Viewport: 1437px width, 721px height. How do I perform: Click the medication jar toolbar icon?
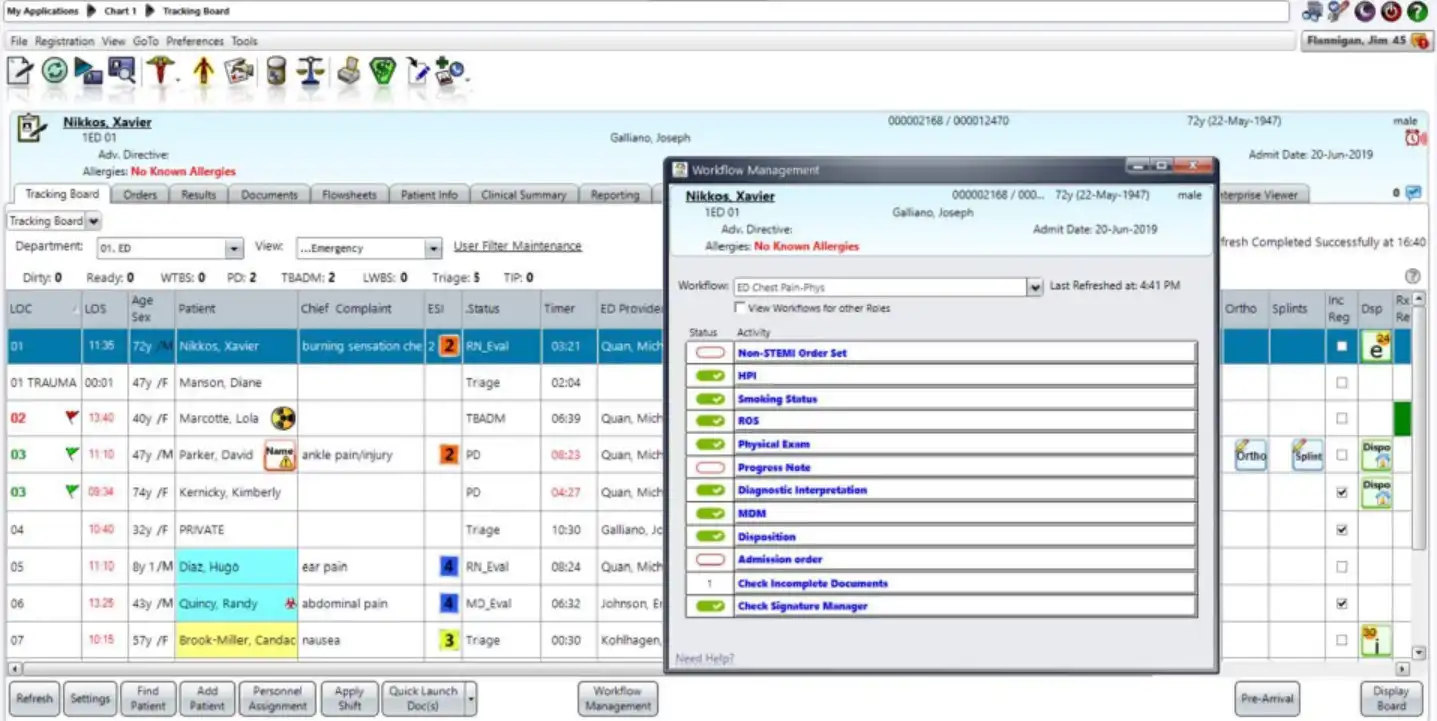[x=276, y=72]
